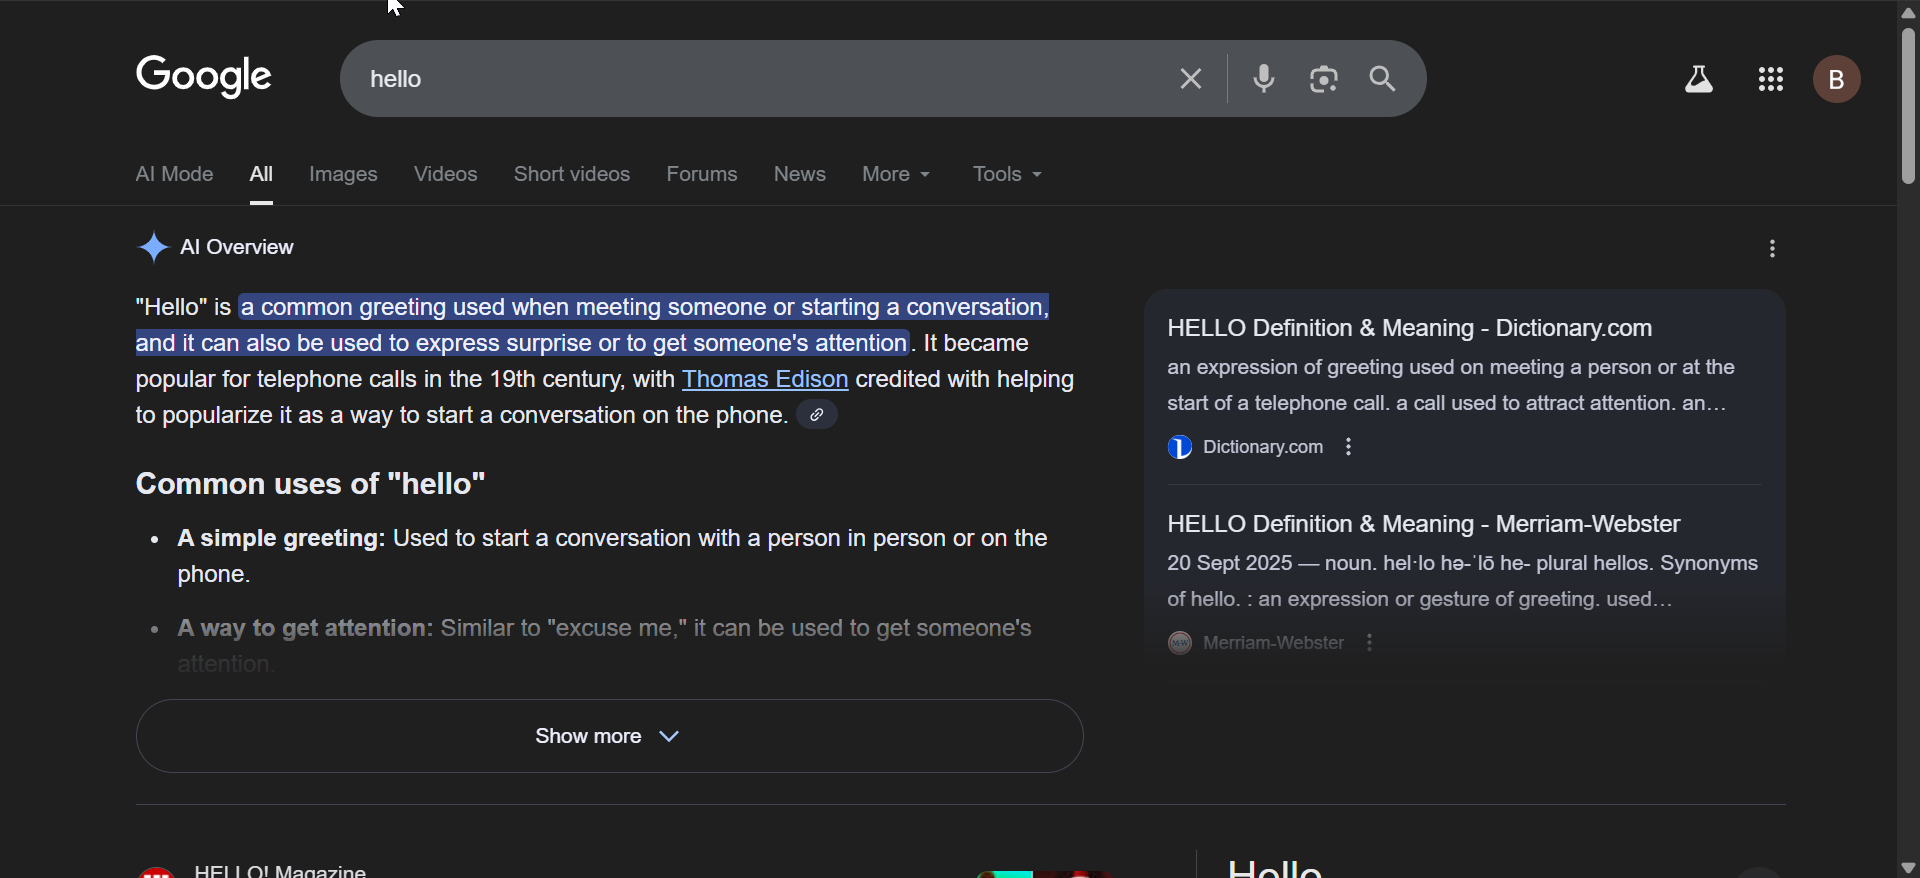Click the Google logo
The image size is (1920, 878).
[x=204, y=77]
